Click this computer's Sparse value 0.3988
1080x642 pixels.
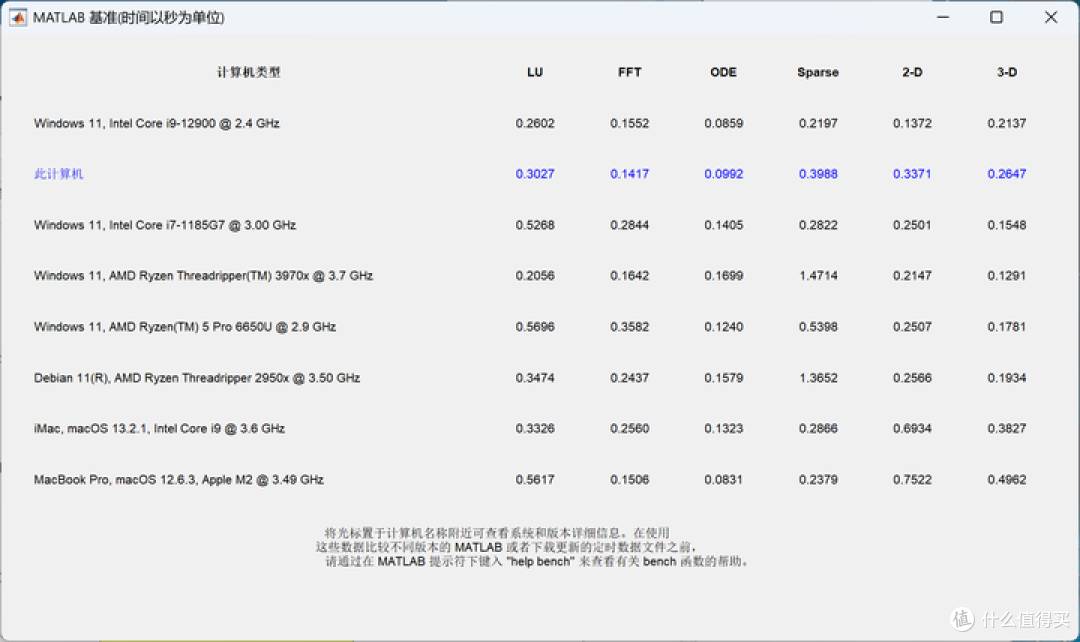(x=818, y=174)
